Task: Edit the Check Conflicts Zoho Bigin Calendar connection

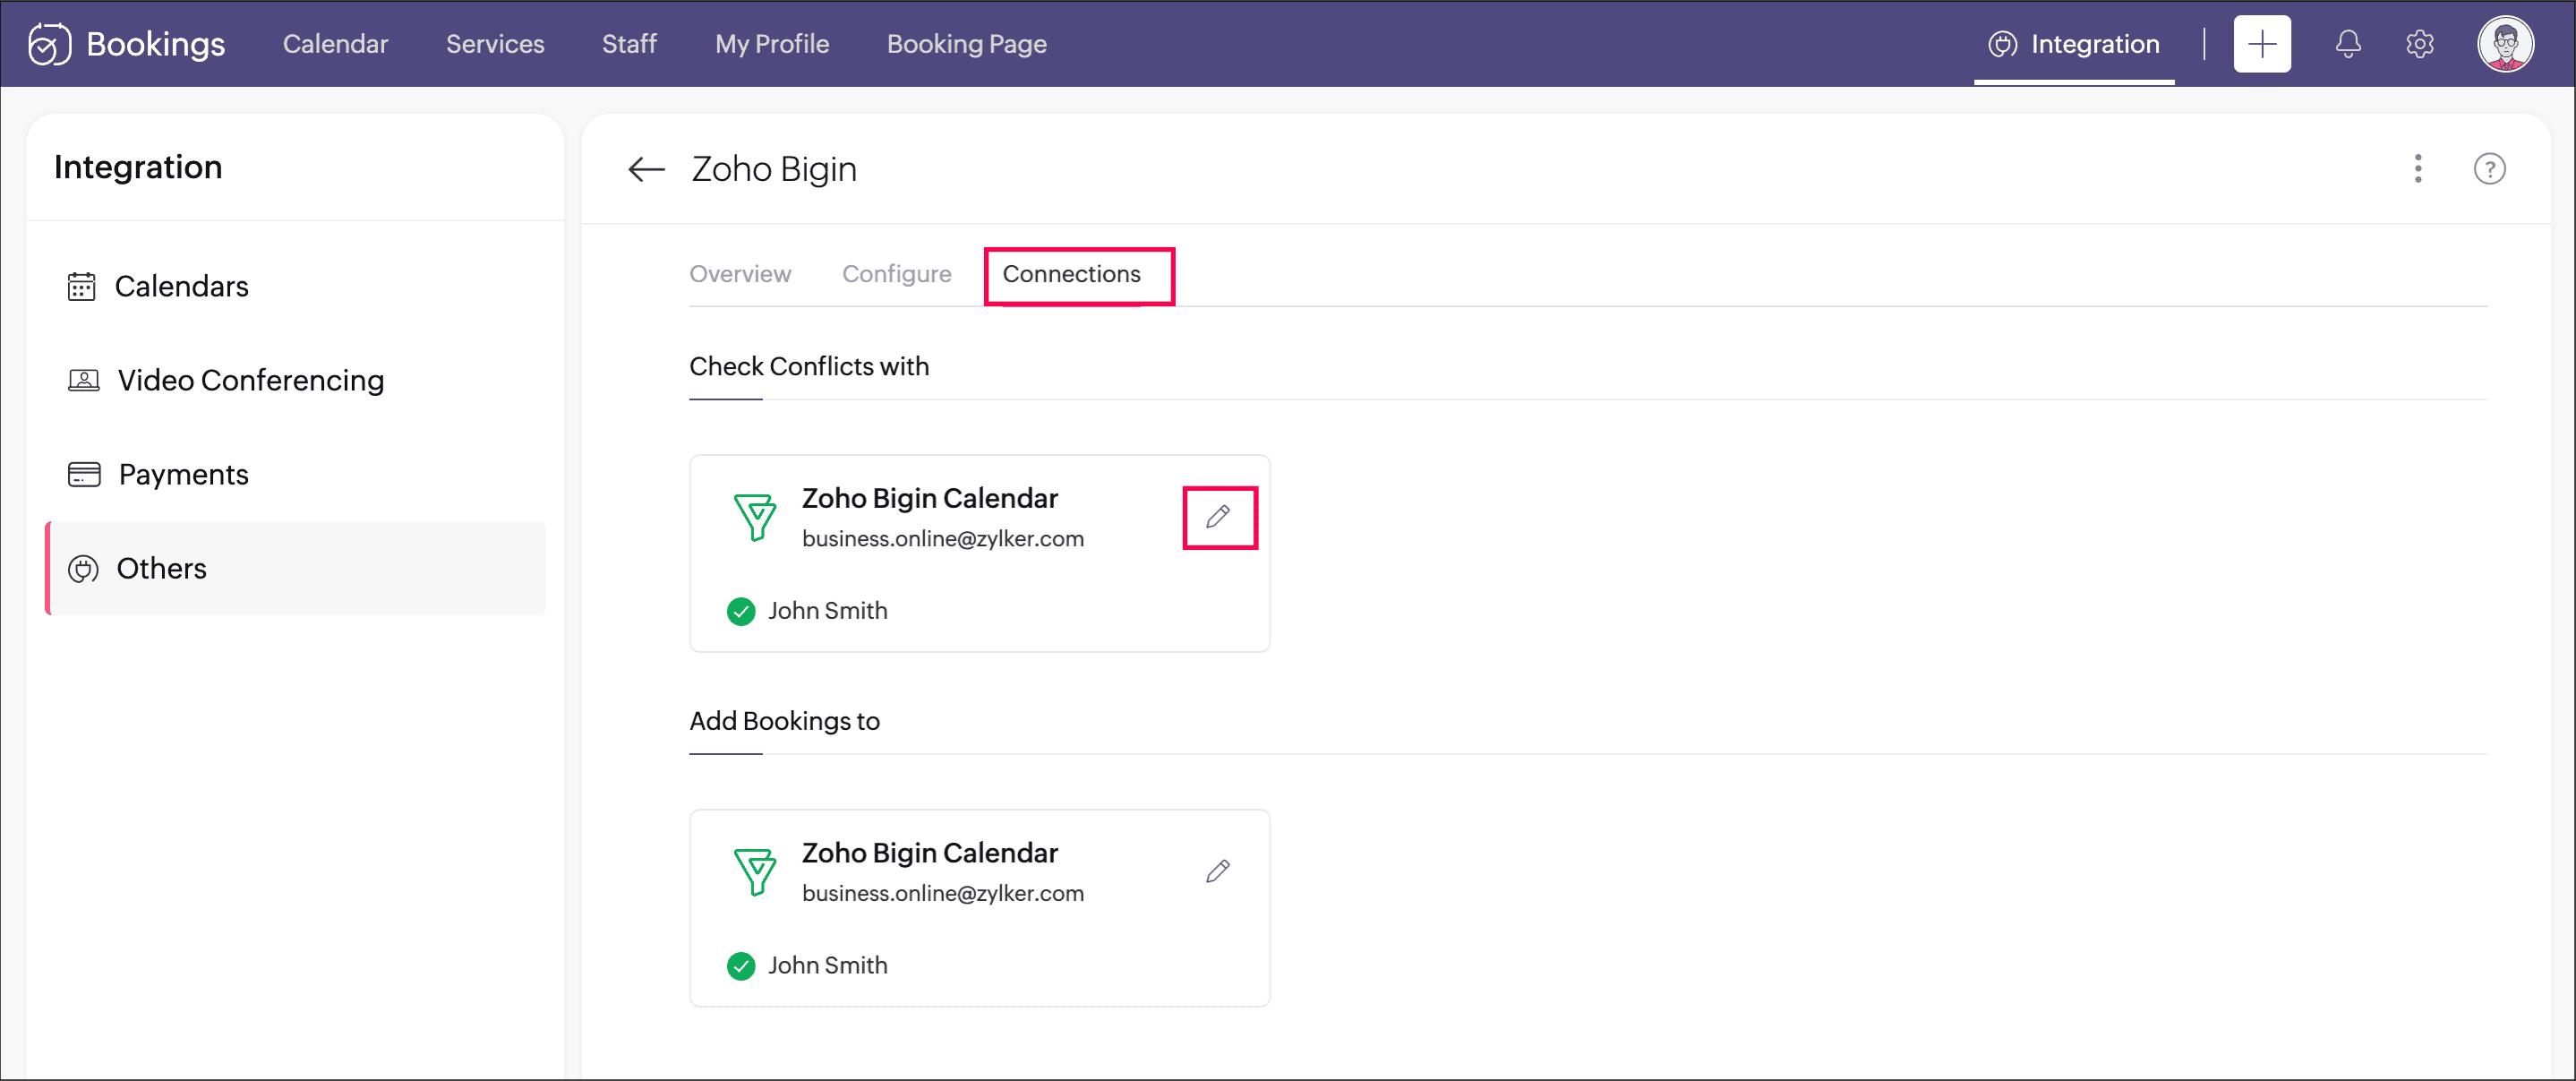Action: (1218, 517)
